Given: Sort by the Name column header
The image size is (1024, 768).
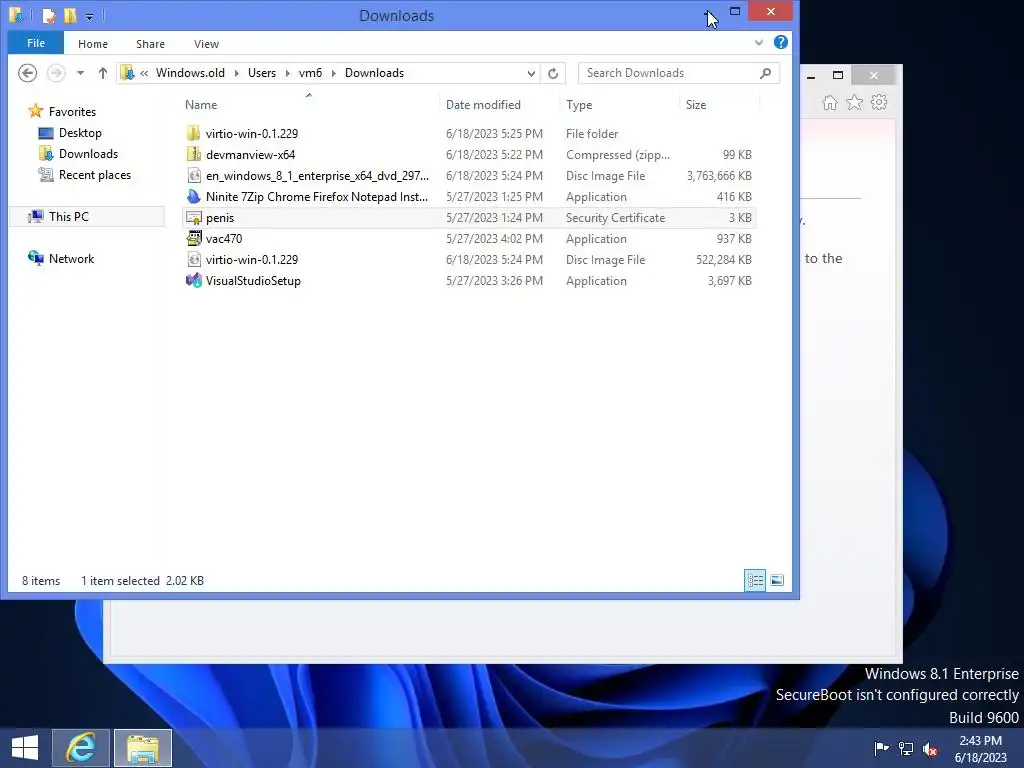Looking at the screenshot, I should tap(200, 104).
